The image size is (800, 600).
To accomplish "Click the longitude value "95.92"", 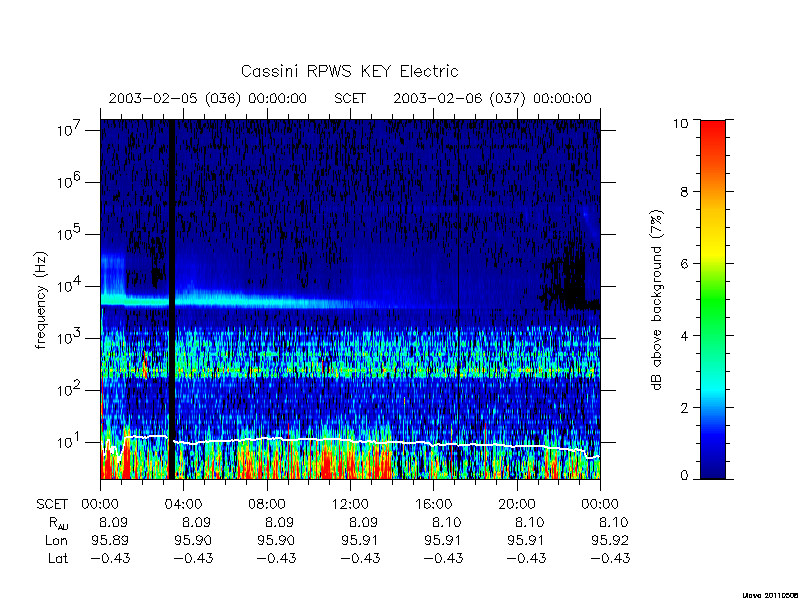I will (610, 540).
